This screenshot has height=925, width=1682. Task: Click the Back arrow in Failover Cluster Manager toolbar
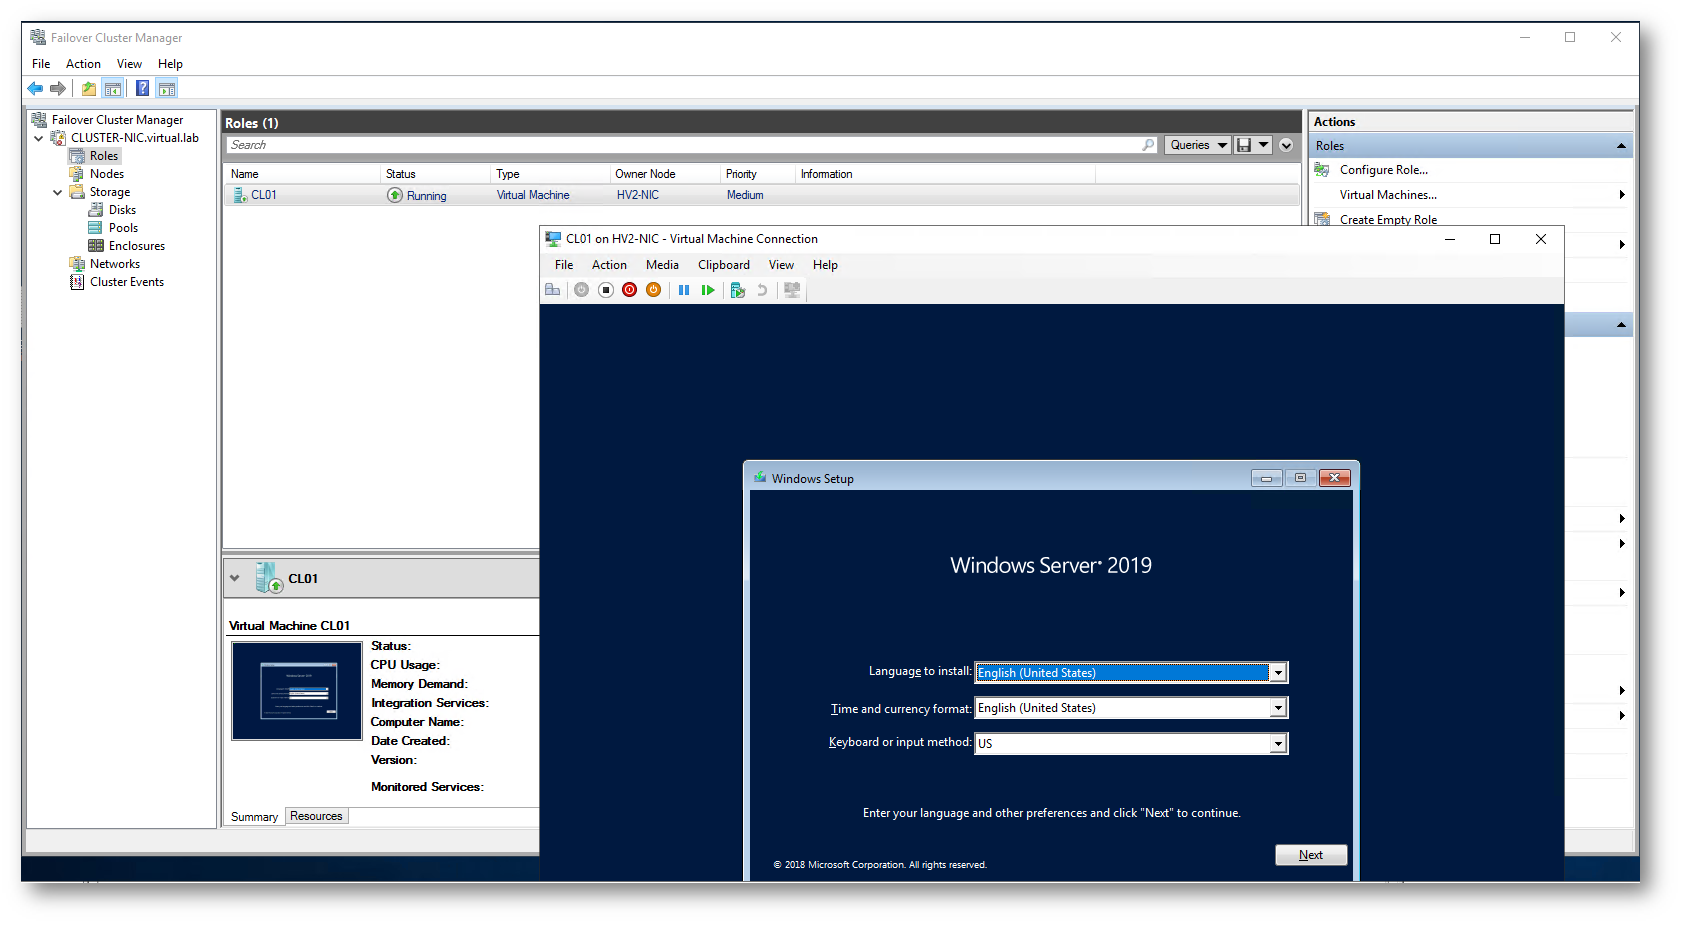(36, 89)
